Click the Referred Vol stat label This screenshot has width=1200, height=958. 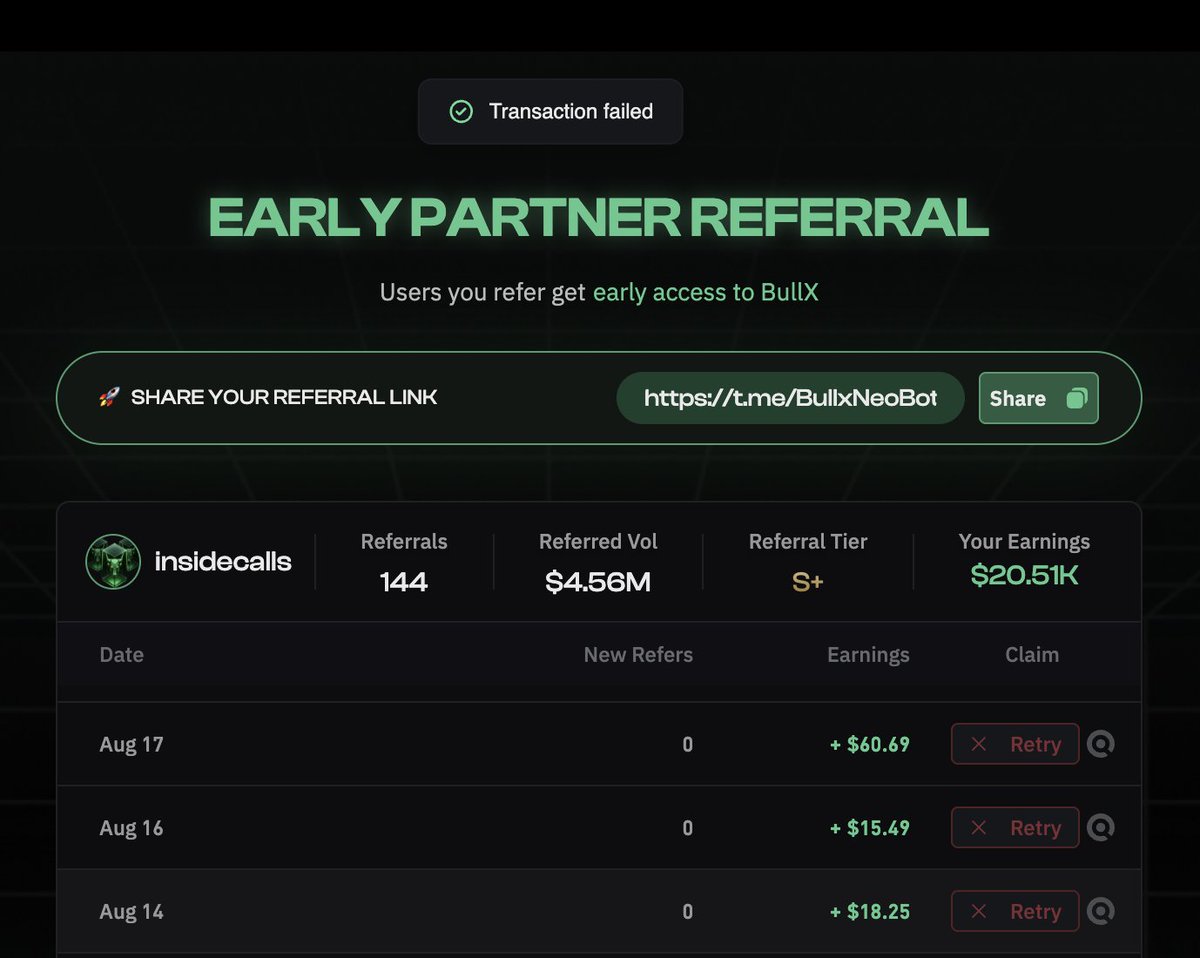tap(598, 542)
